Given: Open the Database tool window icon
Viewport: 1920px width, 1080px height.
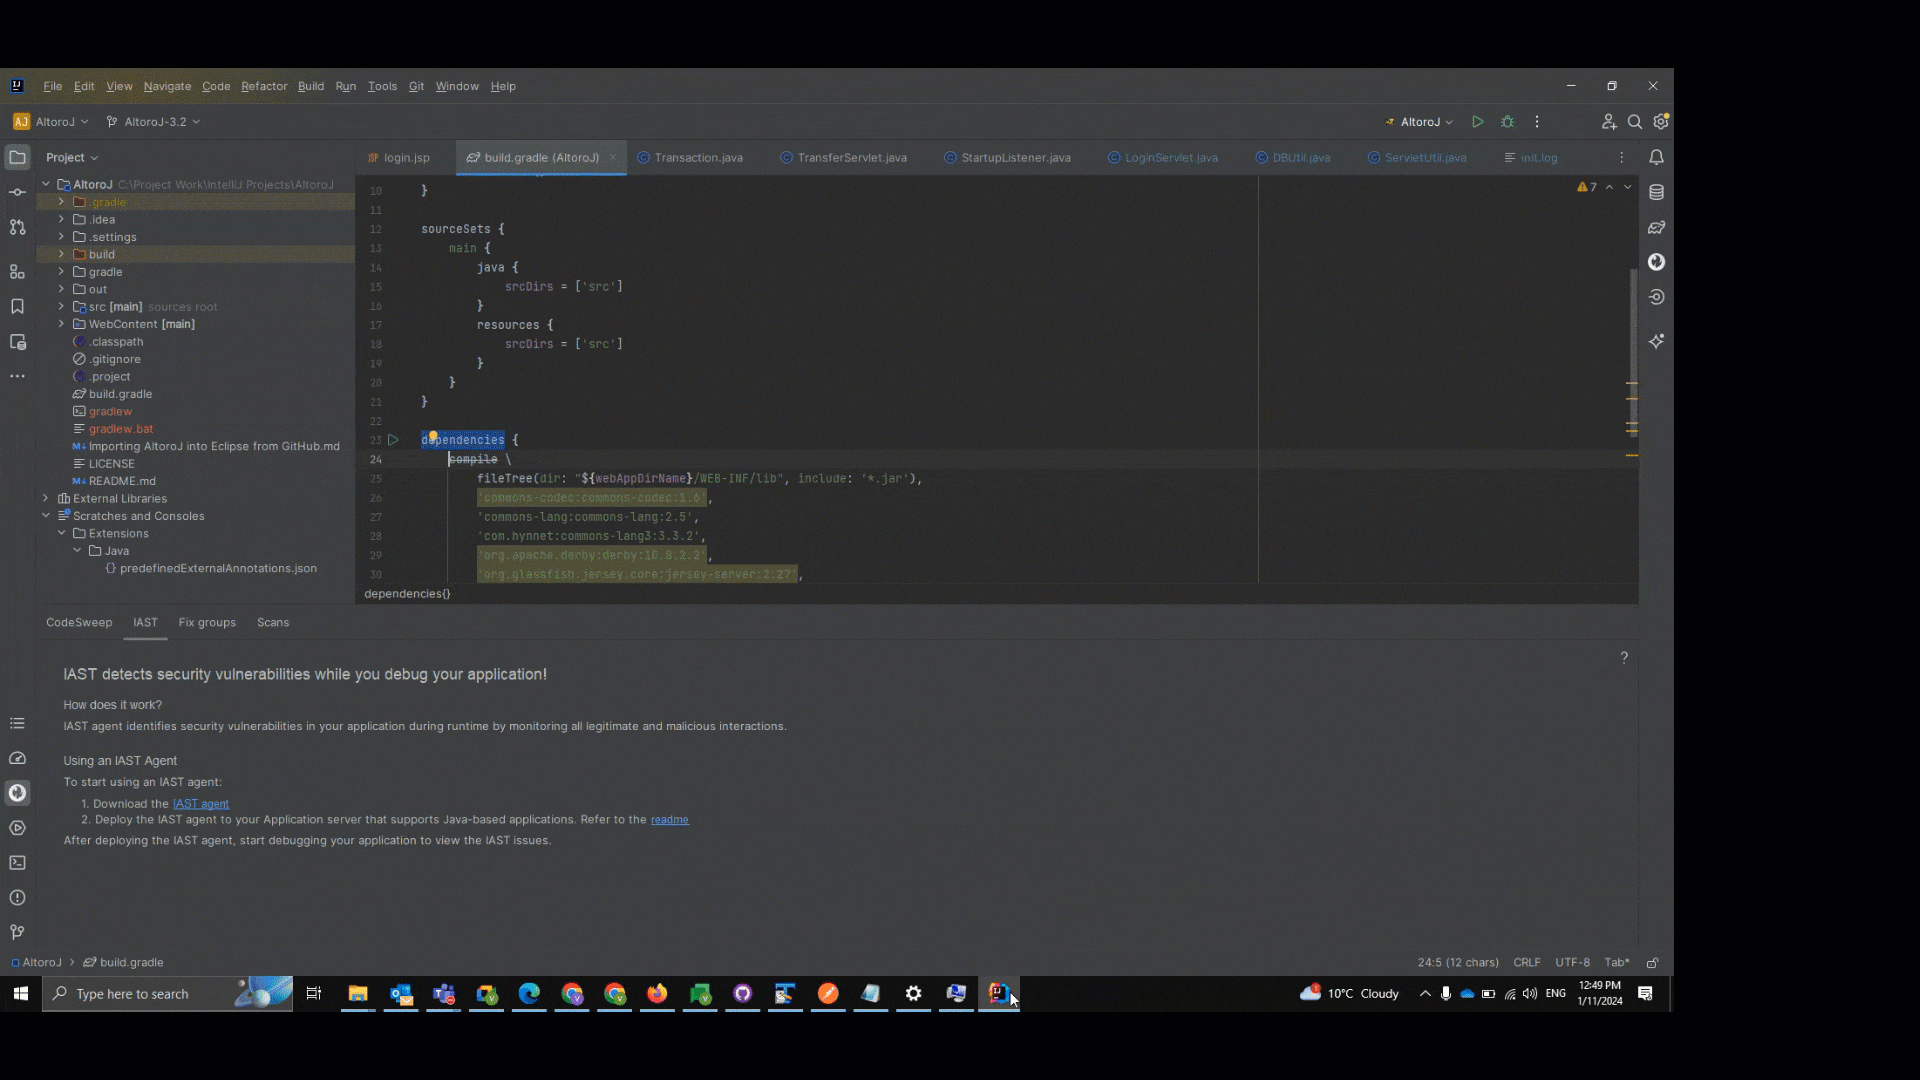Looking at the screenshot, I should tap(1657, 192).
